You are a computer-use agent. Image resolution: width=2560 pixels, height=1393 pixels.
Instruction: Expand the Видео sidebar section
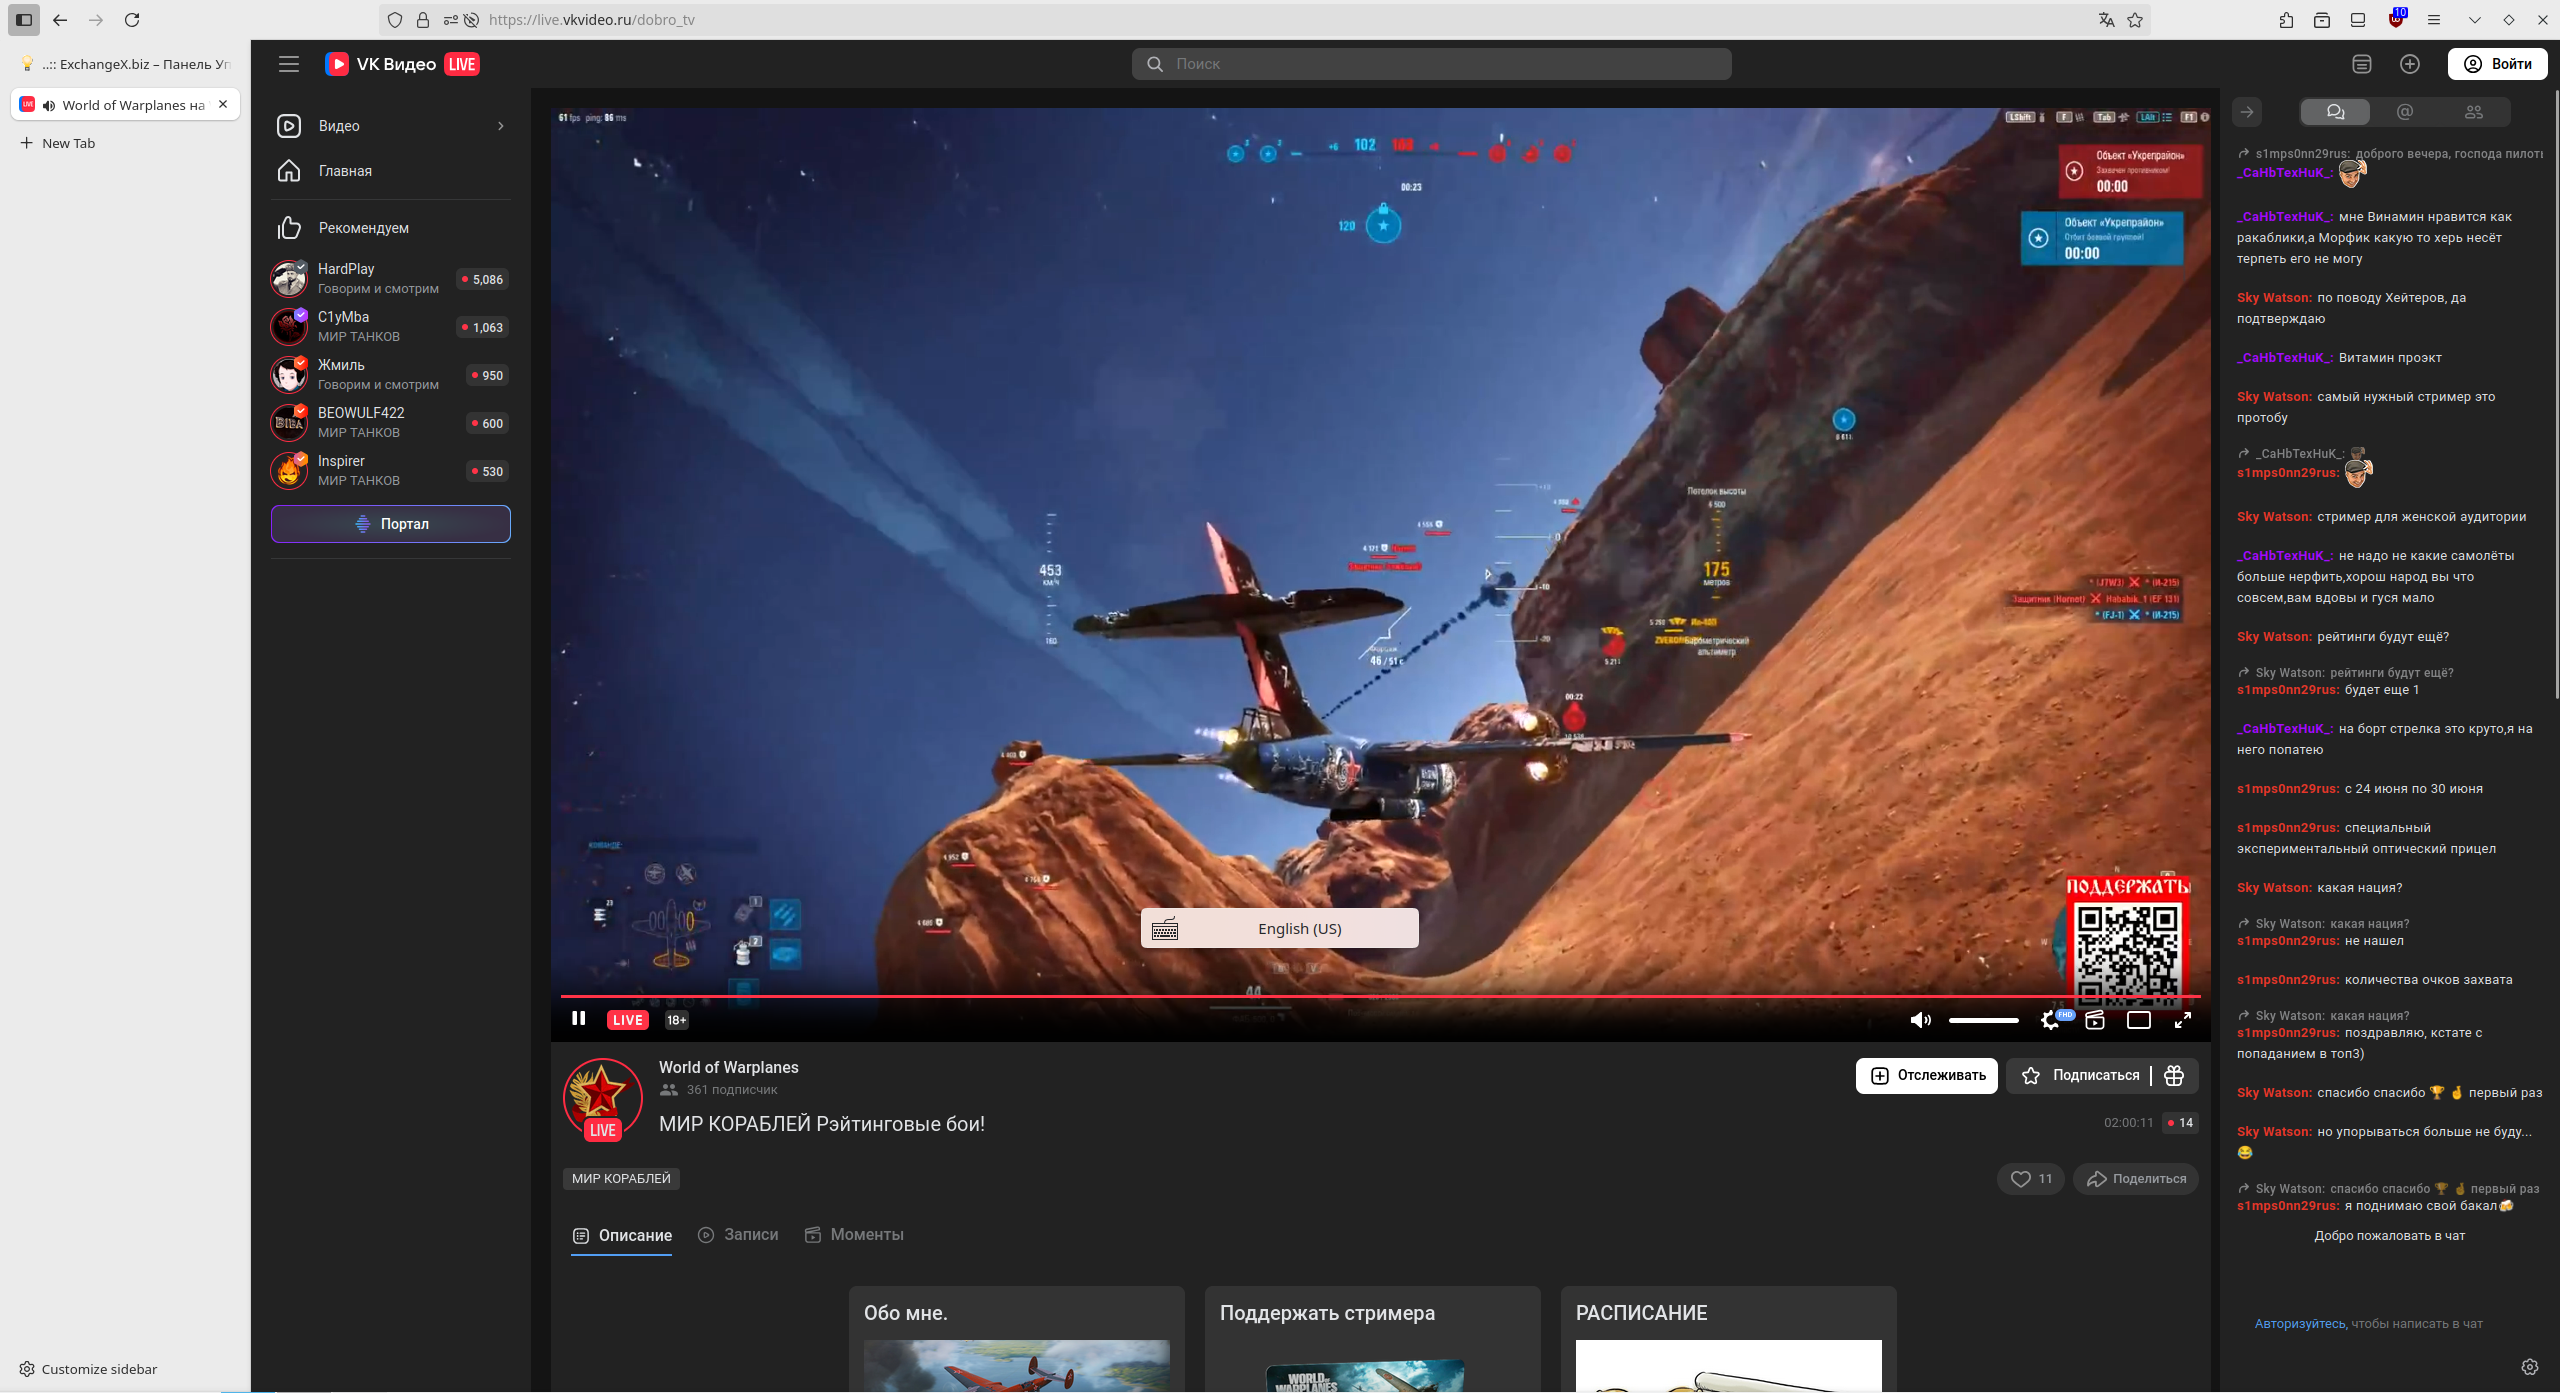point(500,126)
